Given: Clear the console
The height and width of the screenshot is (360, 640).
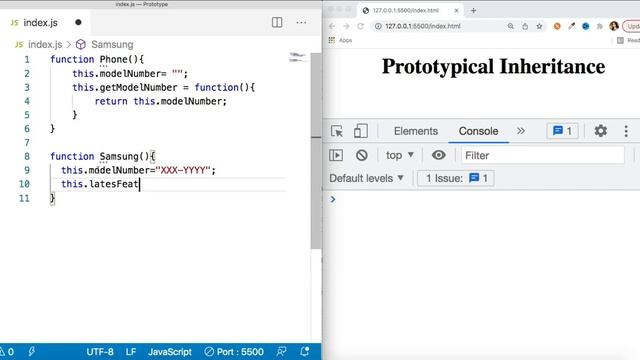Looking at the screenshot, I should coord(362,155).
